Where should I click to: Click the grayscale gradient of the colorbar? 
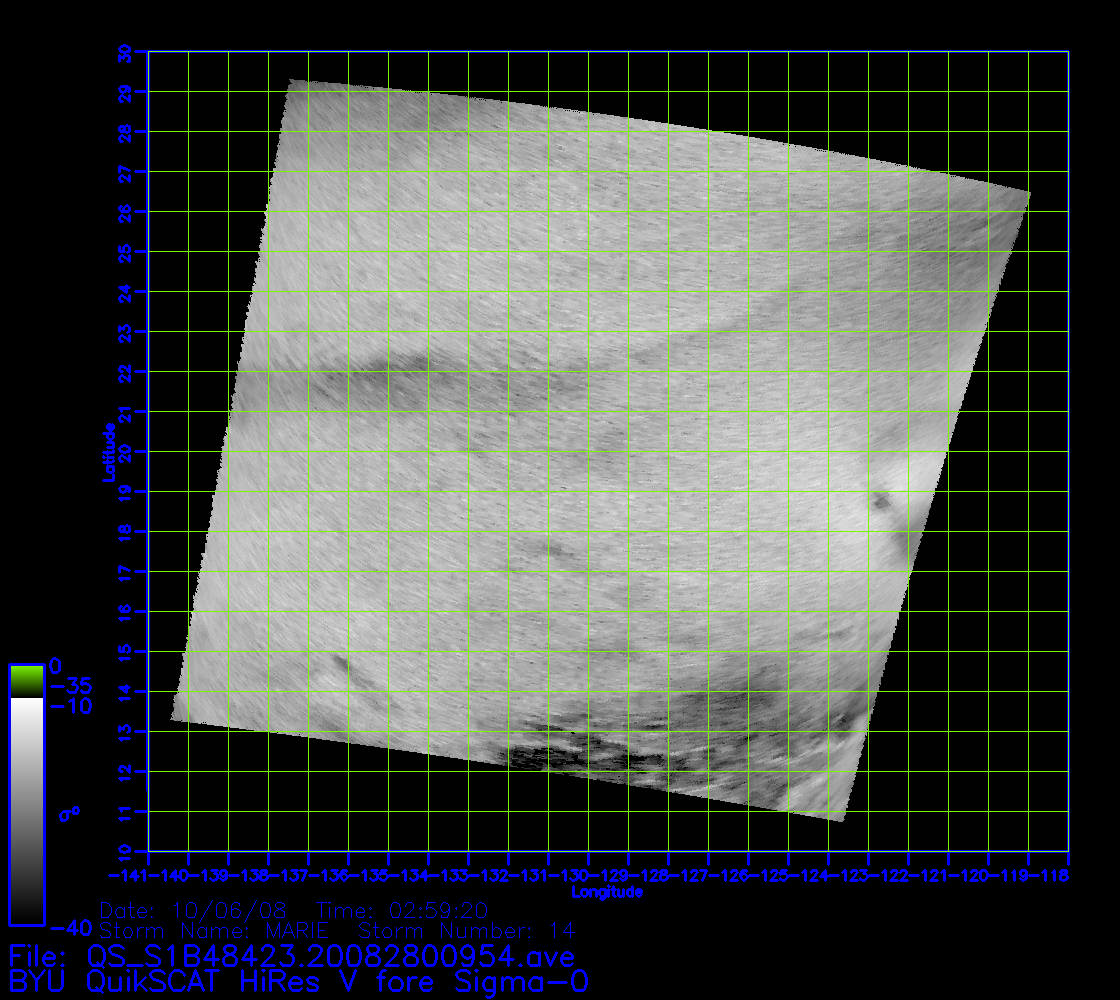click(x=26, y=810)
